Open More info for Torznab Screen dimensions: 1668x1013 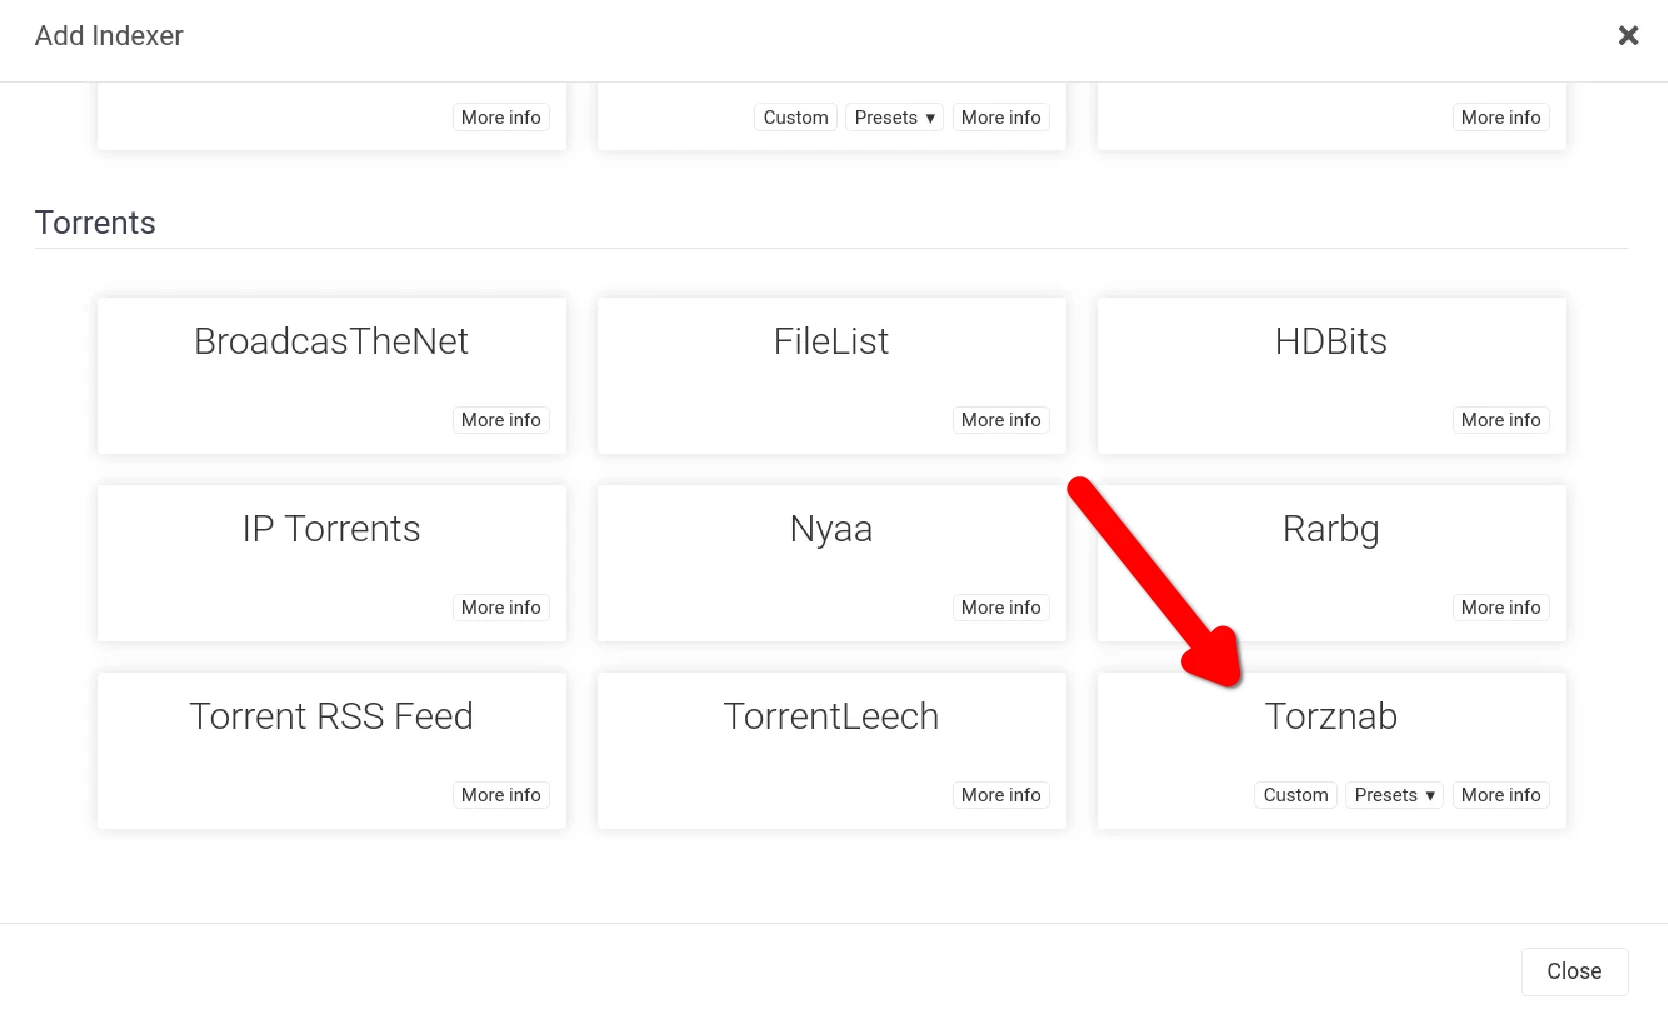pyautogui.click(x=1500, y=795)
